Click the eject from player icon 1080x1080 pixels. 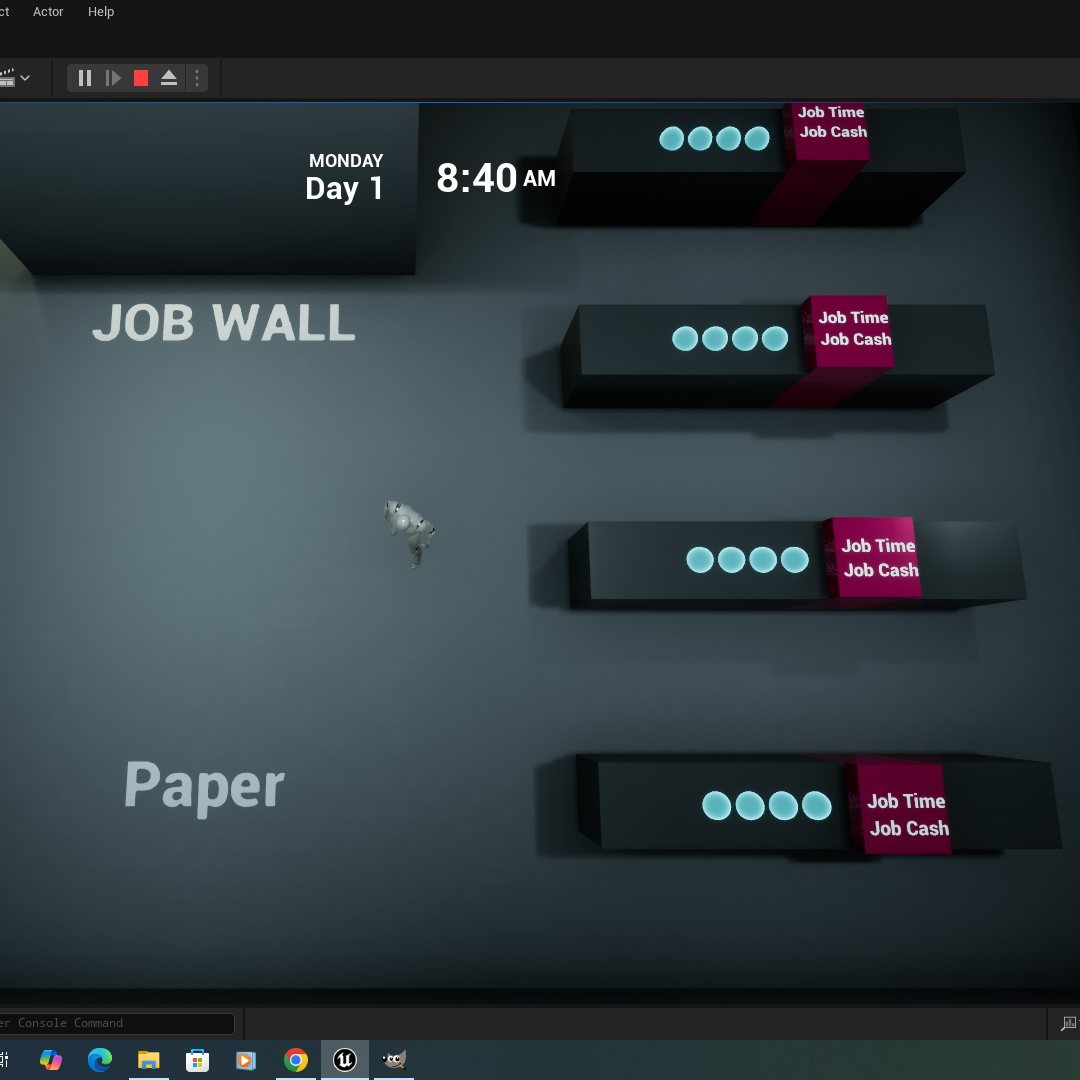pyautogui.click(x=169, y=78)
